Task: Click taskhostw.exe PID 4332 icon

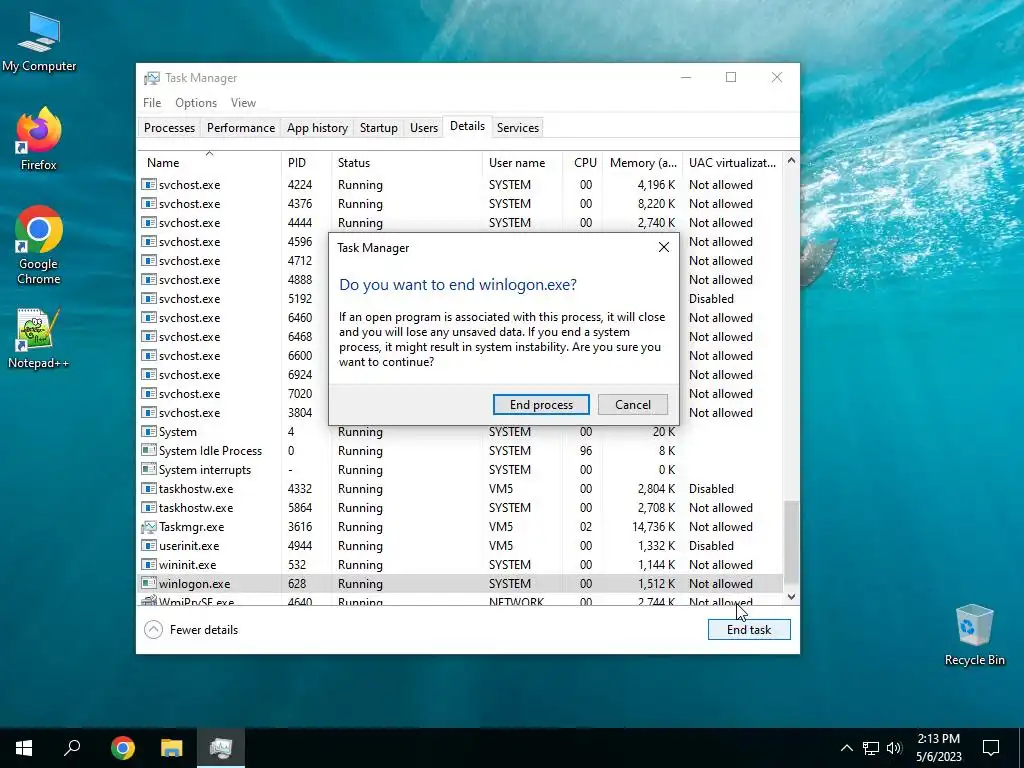Action: click(x=149, y=488)
